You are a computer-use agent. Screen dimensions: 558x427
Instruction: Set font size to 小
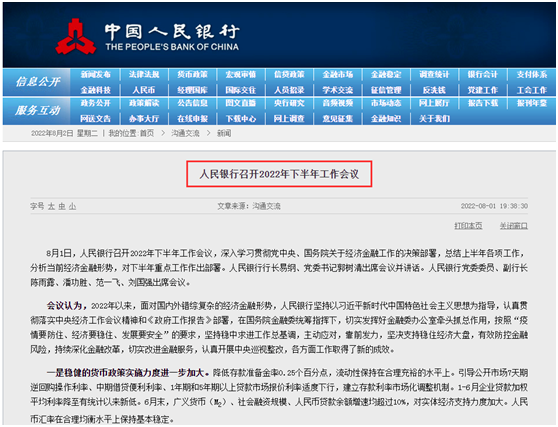pyautogui.click(x=72, y=206)
